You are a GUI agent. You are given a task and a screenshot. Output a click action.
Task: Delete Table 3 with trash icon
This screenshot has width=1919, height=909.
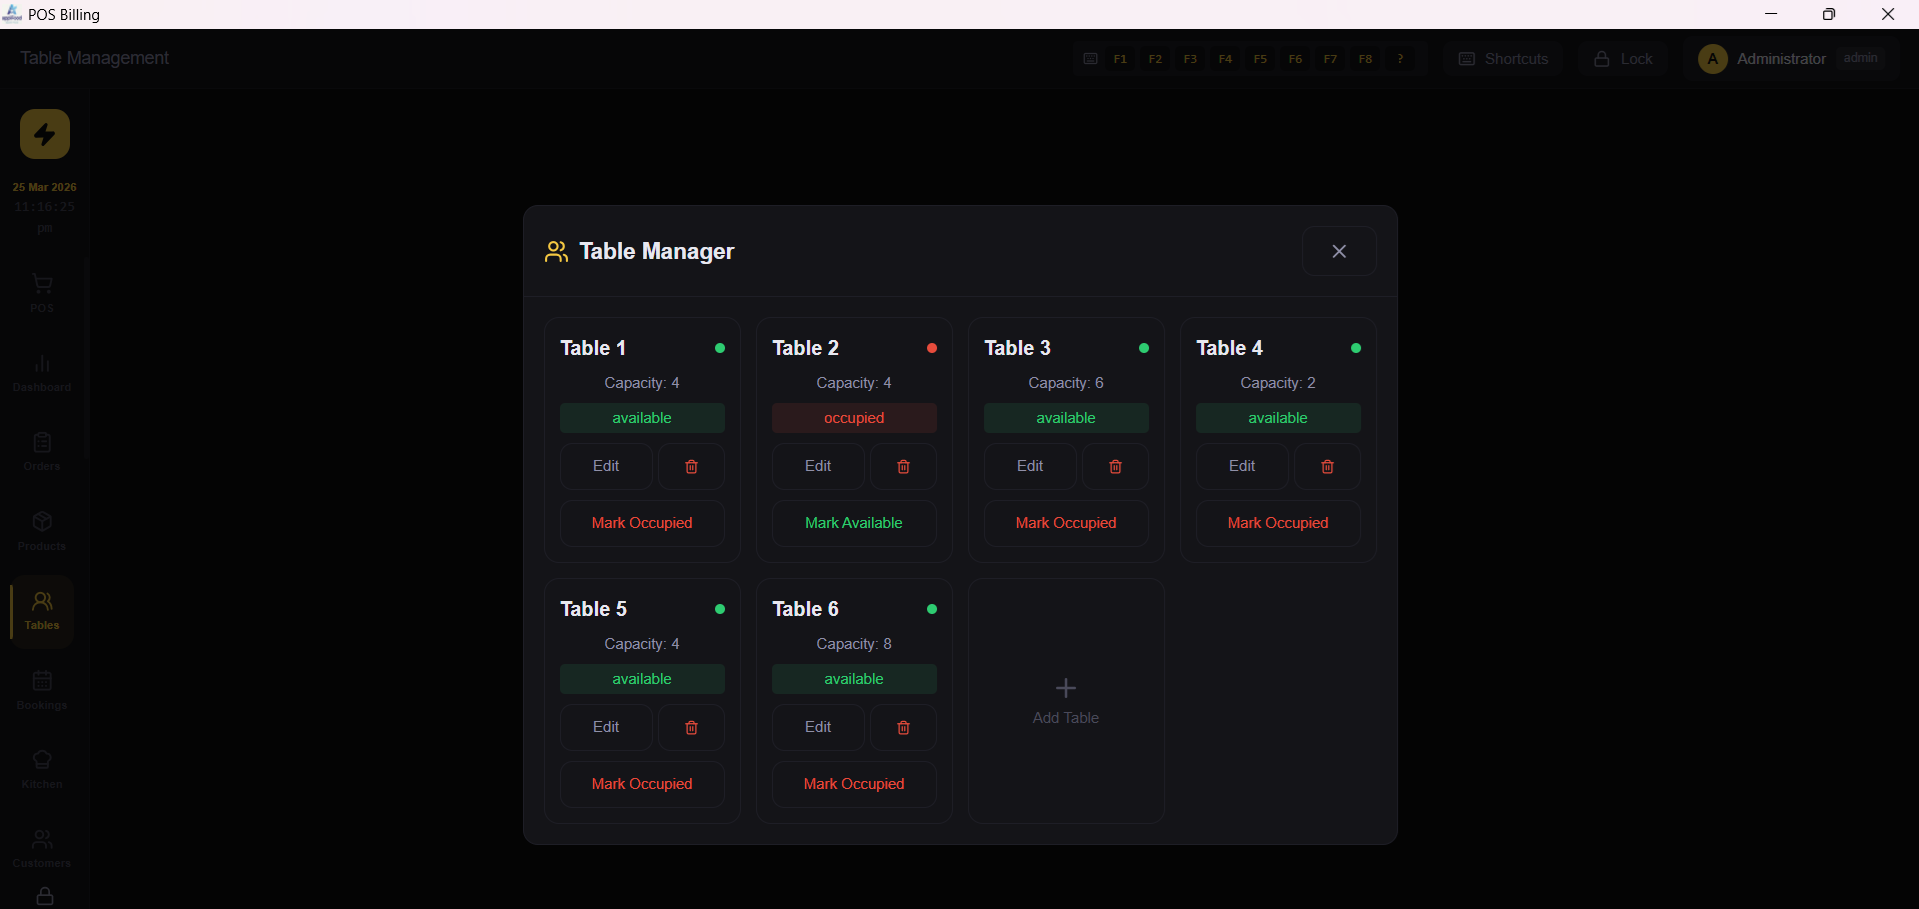1115,467
